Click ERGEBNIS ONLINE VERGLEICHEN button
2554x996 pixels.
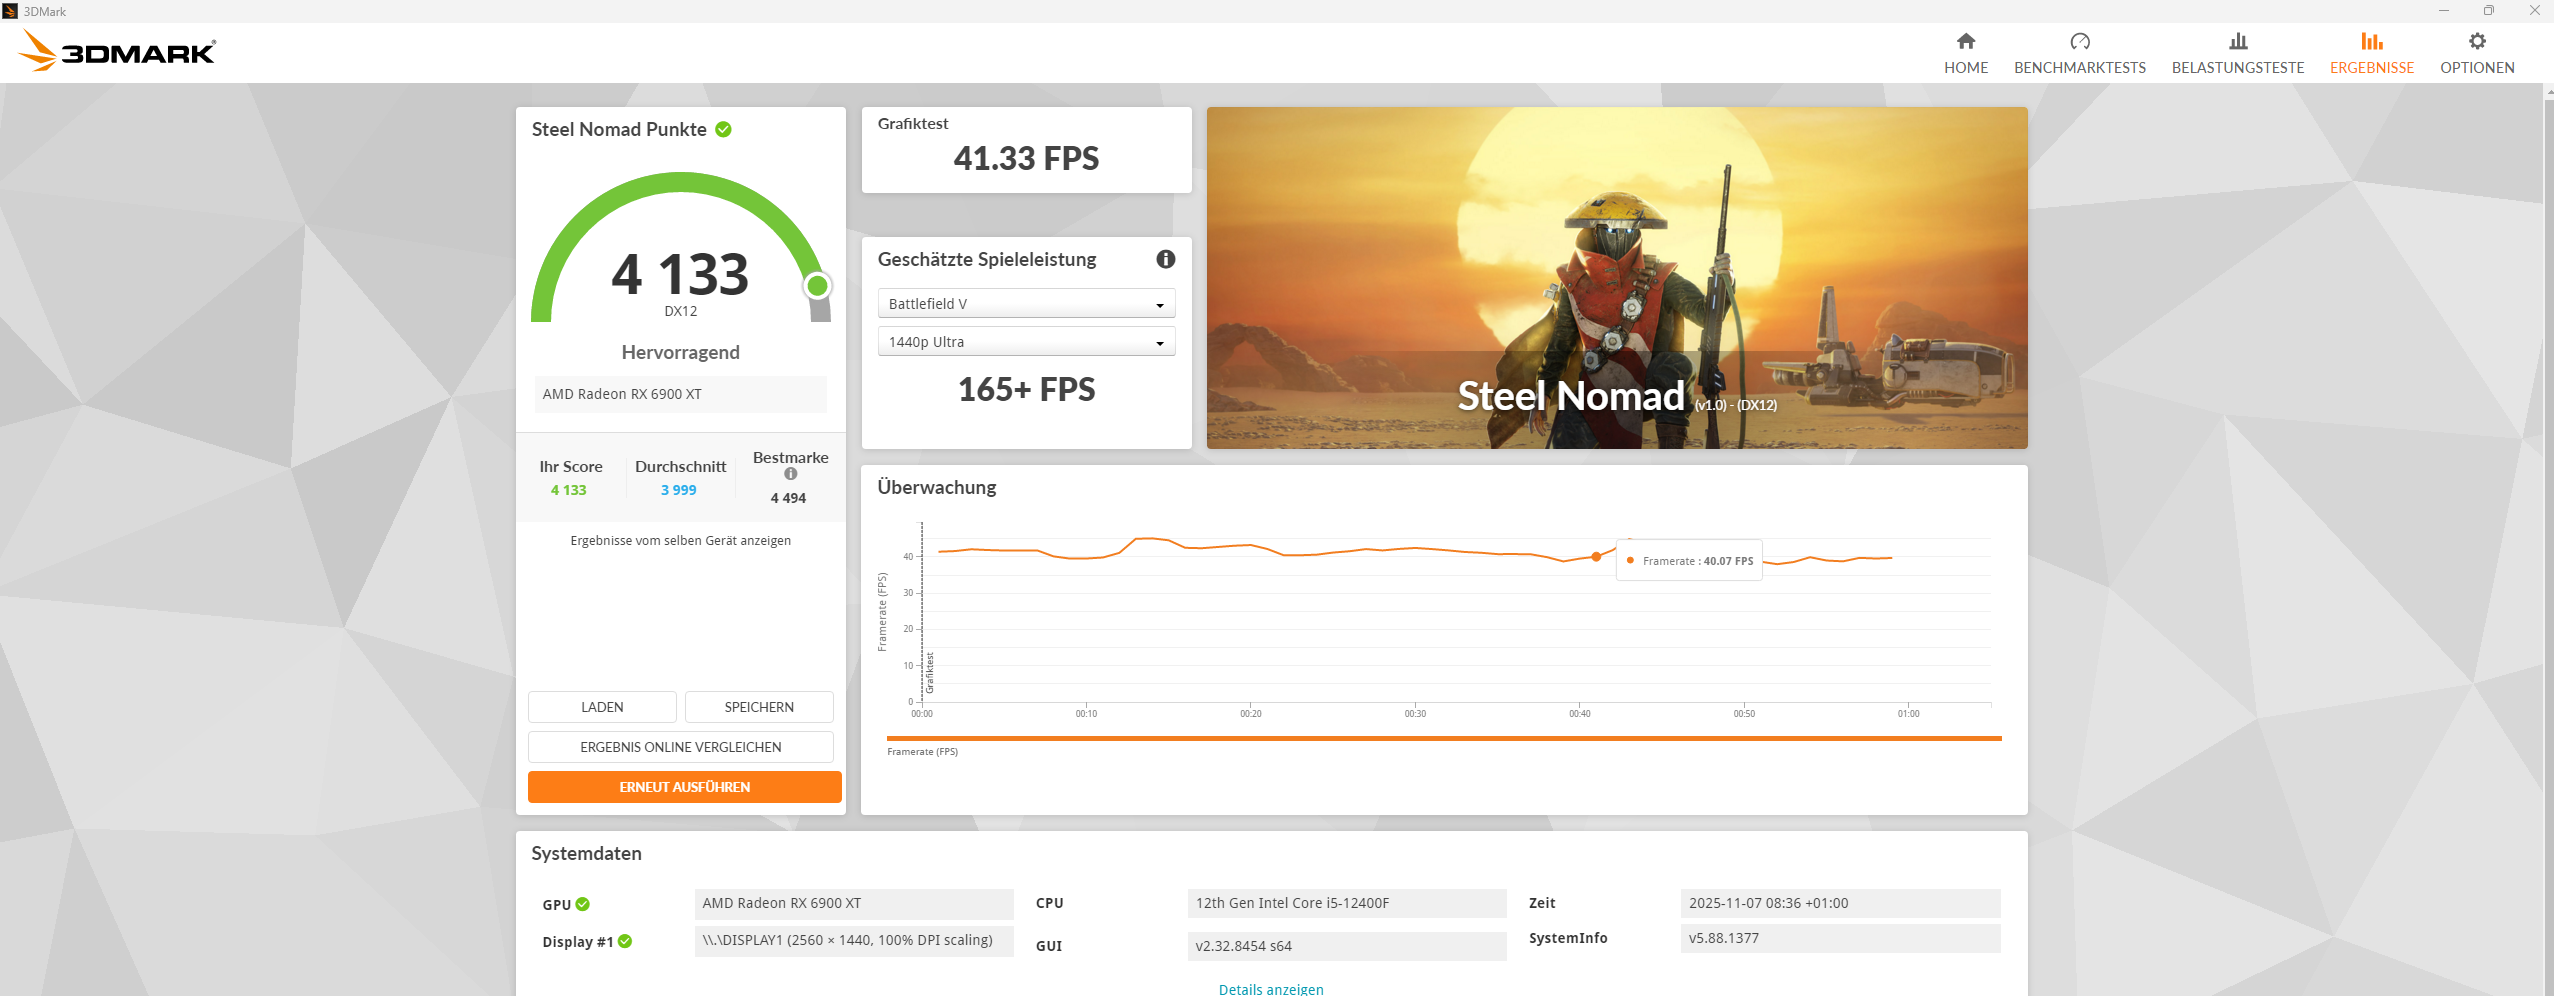tap(681, 747)
